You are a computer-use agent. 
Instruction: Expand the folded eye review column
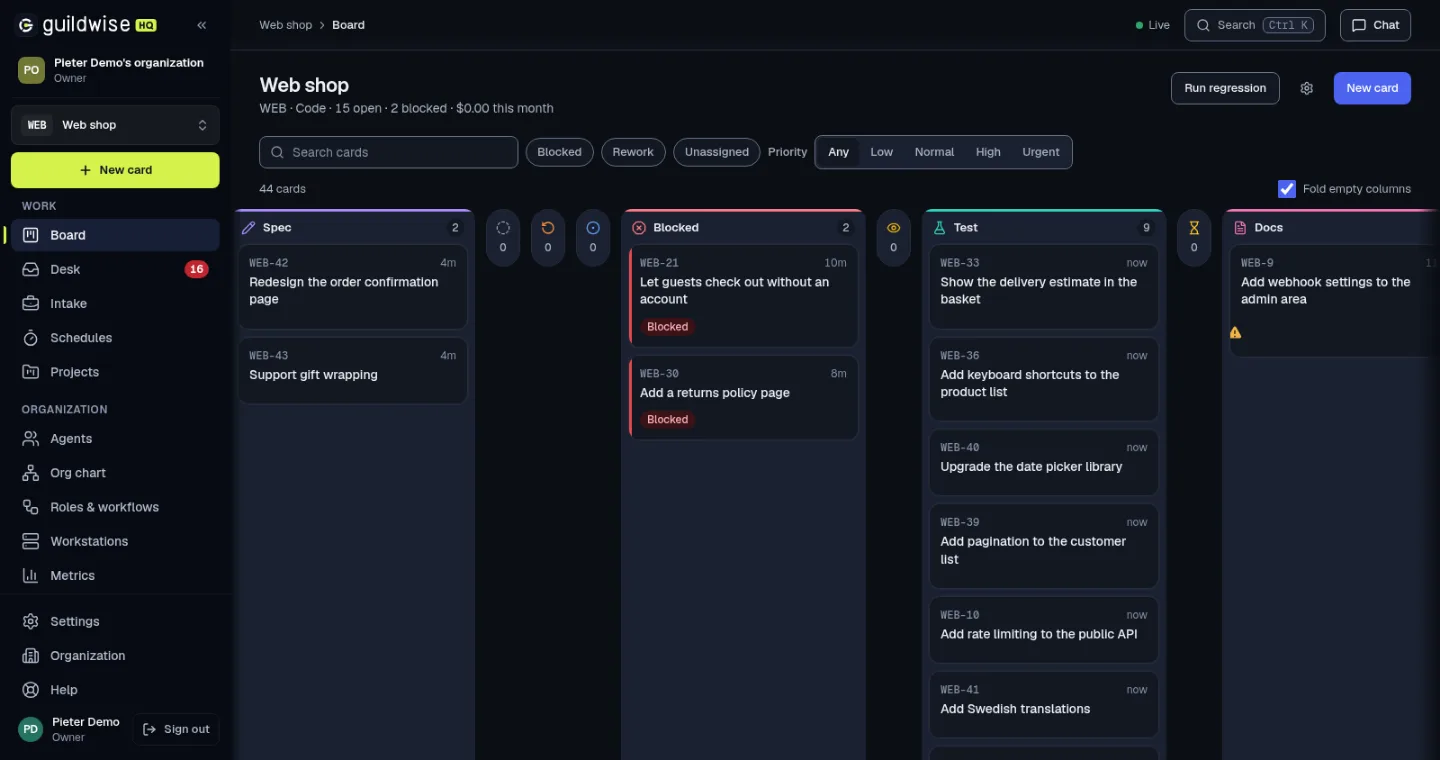(894, 237)
